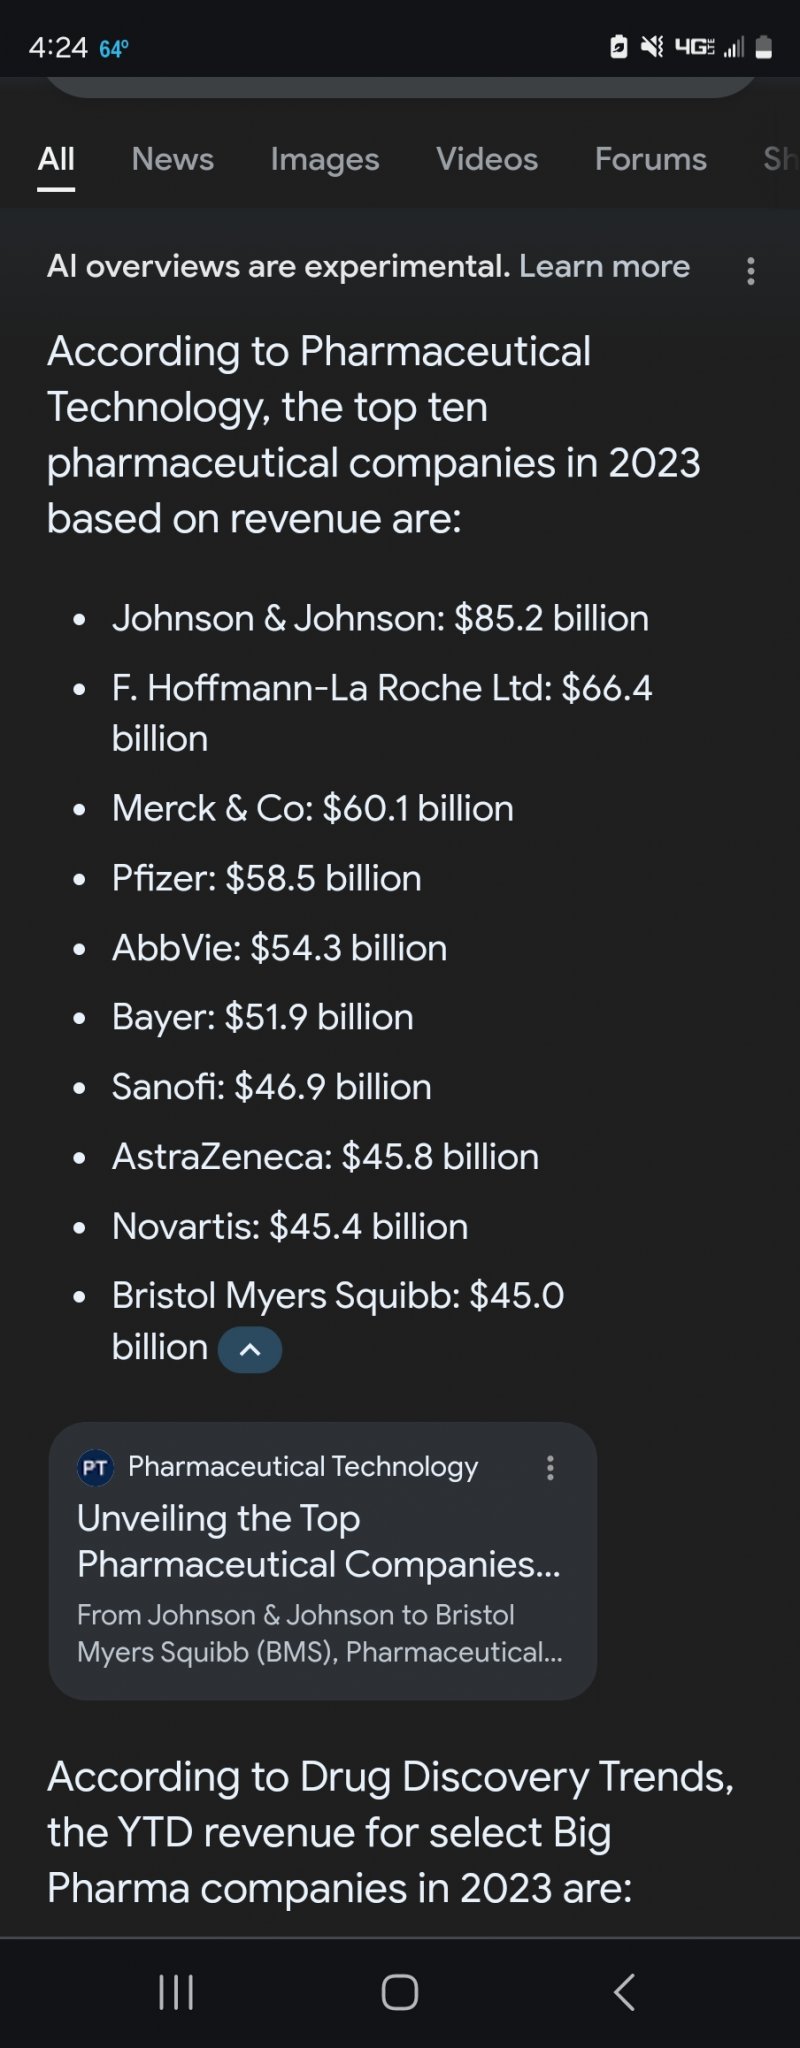The width and height of the screenshot is (800, 2048).
Task: Tap the muted sound status icon
Action: pyautogui.click(x=652, y=46)
